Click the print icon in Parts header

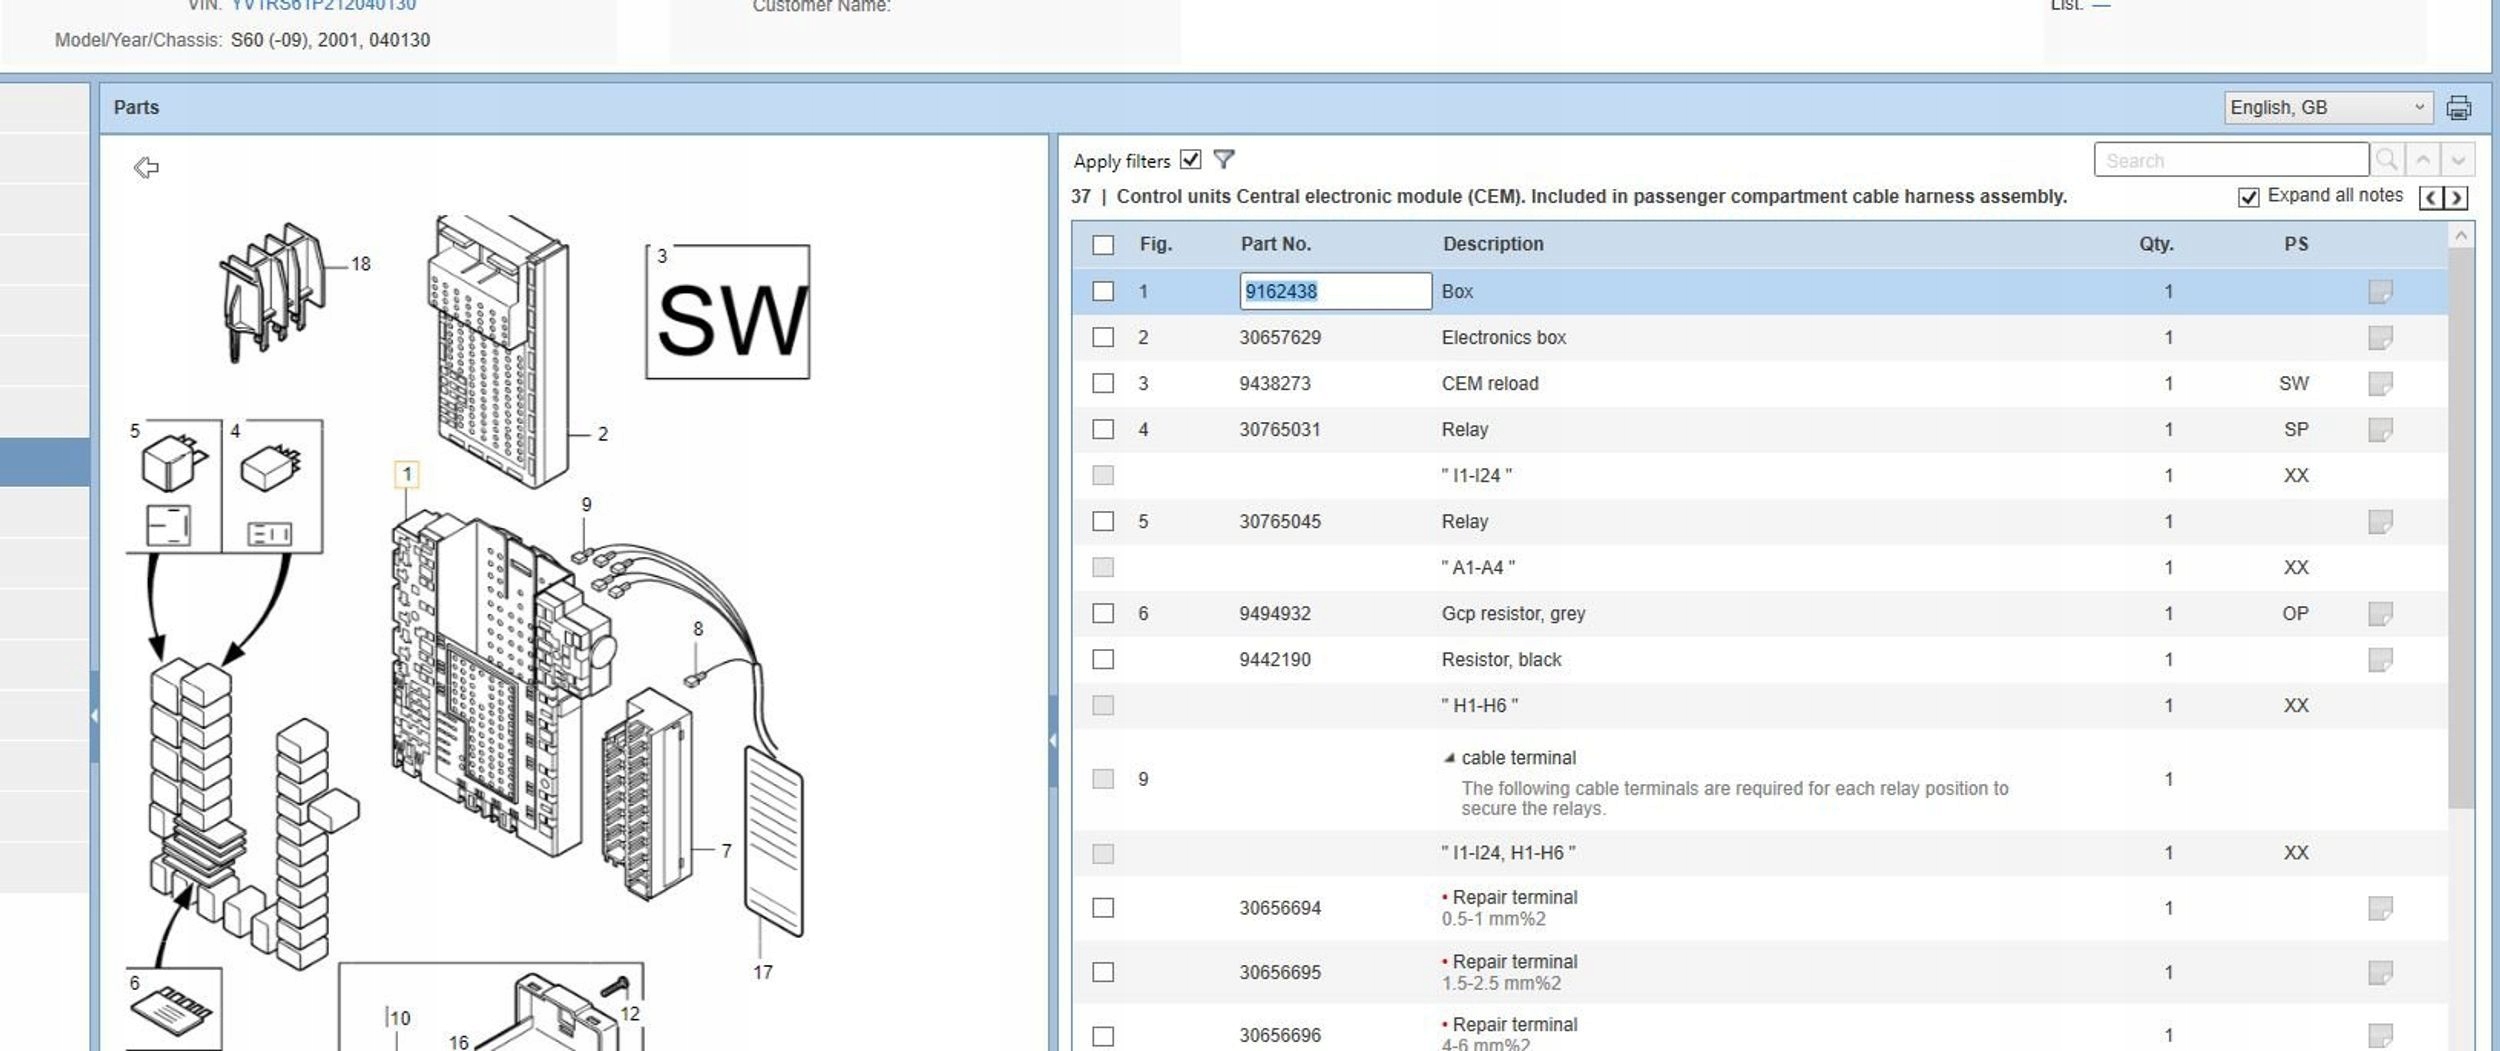click(x=2458, y=108)
